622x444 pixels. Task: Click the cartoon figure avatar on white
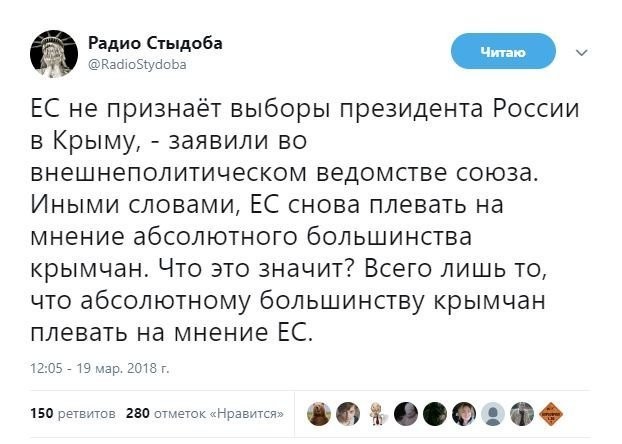tap(378, 412)
